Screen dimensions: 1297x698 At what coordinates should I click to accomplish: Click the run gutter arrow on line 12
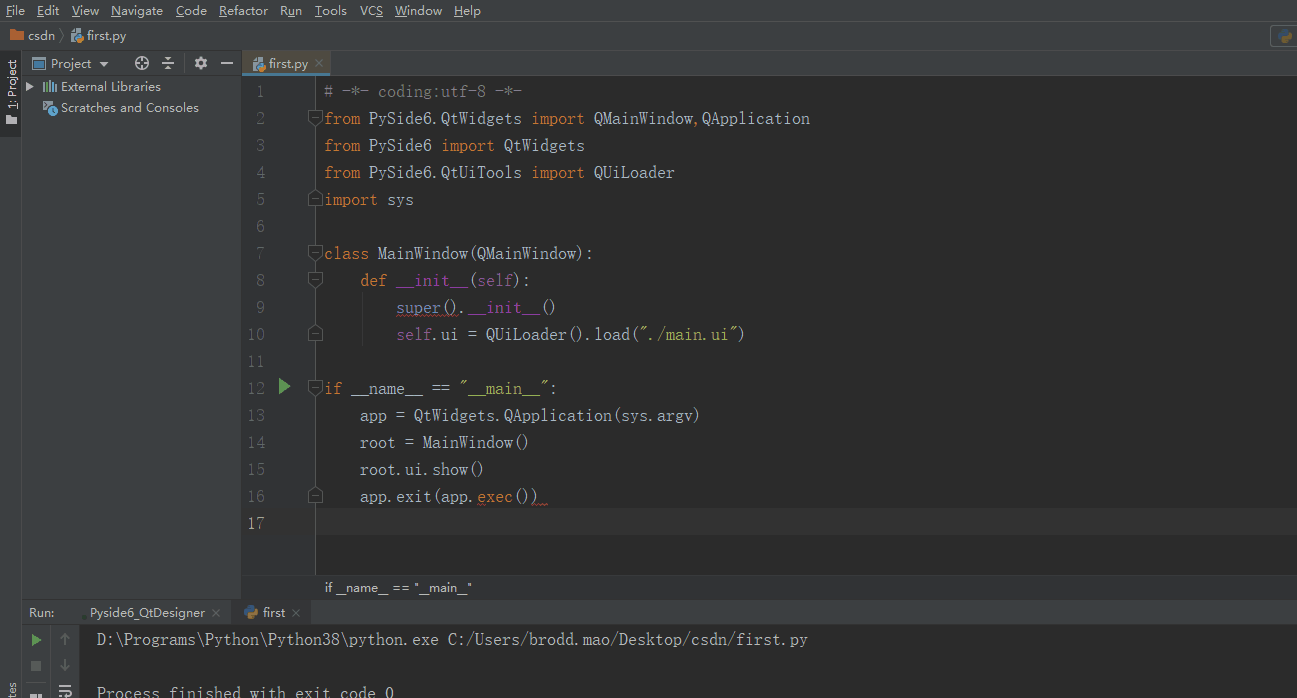(x=284, y=386)
